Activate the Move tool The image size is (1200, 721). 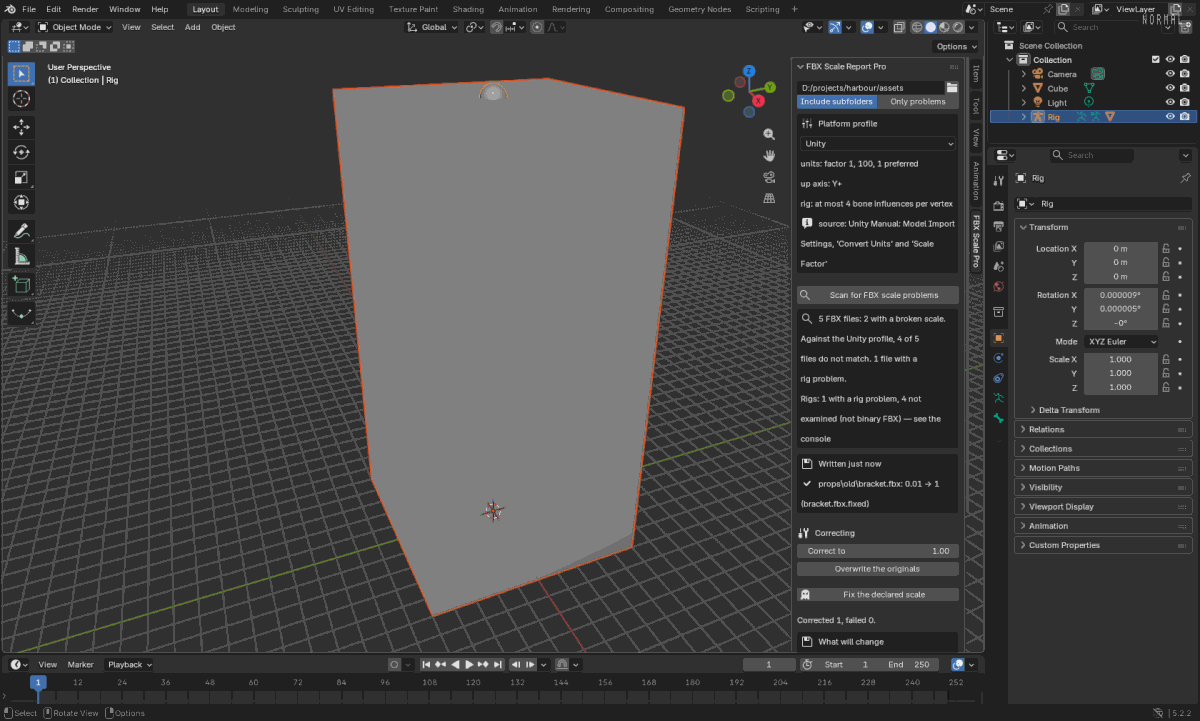[21, 127]
